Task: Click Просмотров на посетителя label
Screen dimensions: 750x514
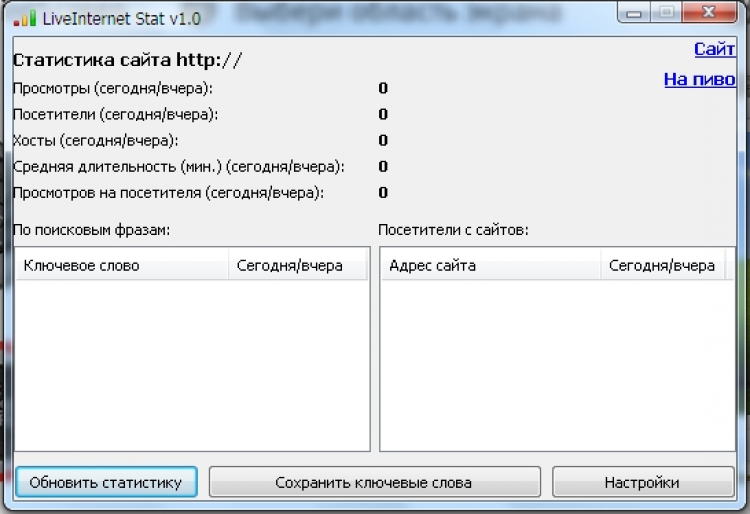Action: (168, 193)
